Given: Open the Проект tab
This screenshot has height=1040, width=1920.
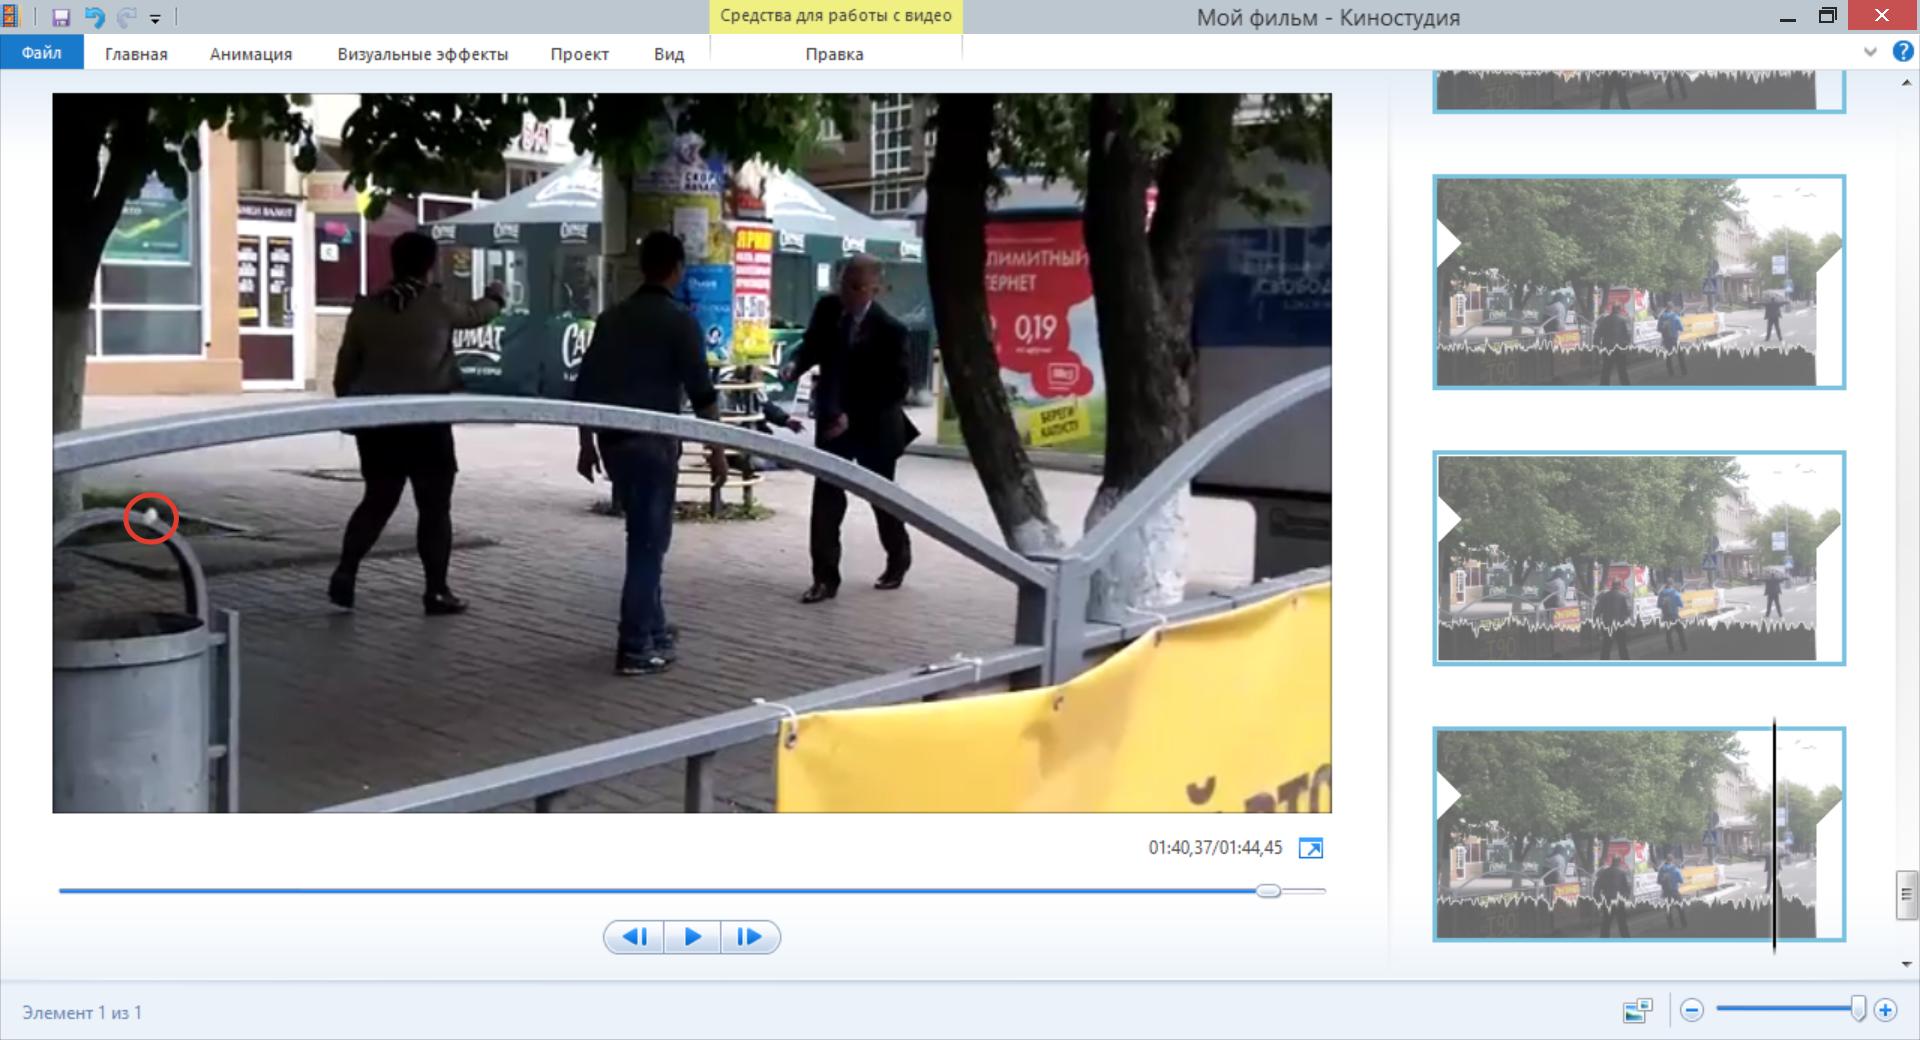Looking at the screenshot, I should 579,54.
